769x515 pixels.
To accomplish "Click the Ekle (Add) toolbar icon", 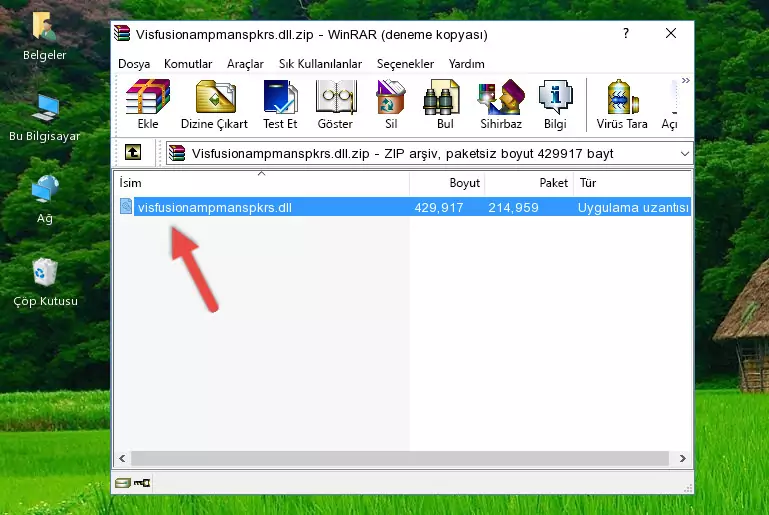I will click(148, 104).
